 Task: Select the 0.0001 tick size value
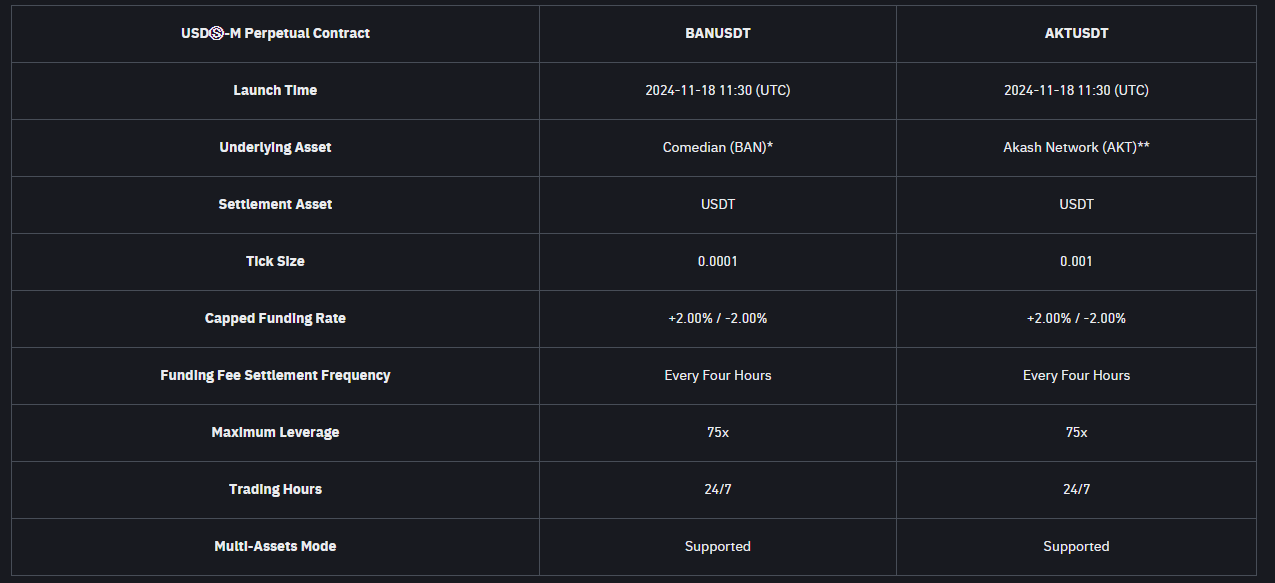click(x=717, y=261)
